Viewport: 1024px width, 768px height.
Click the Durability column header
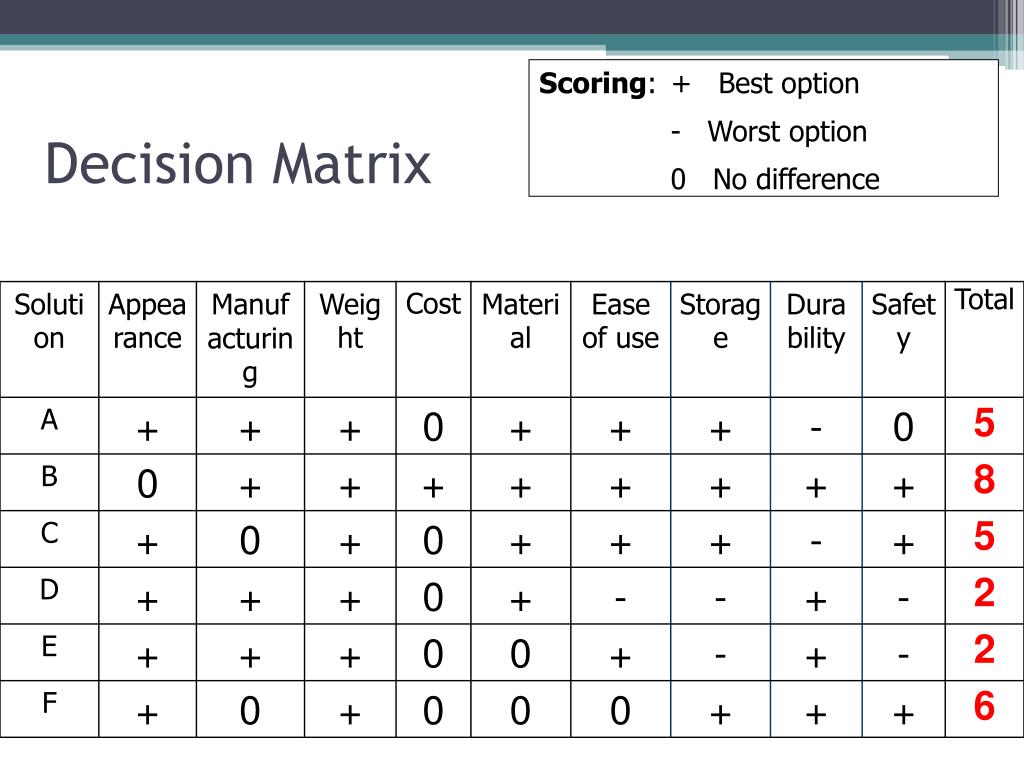tap(816, 340)
